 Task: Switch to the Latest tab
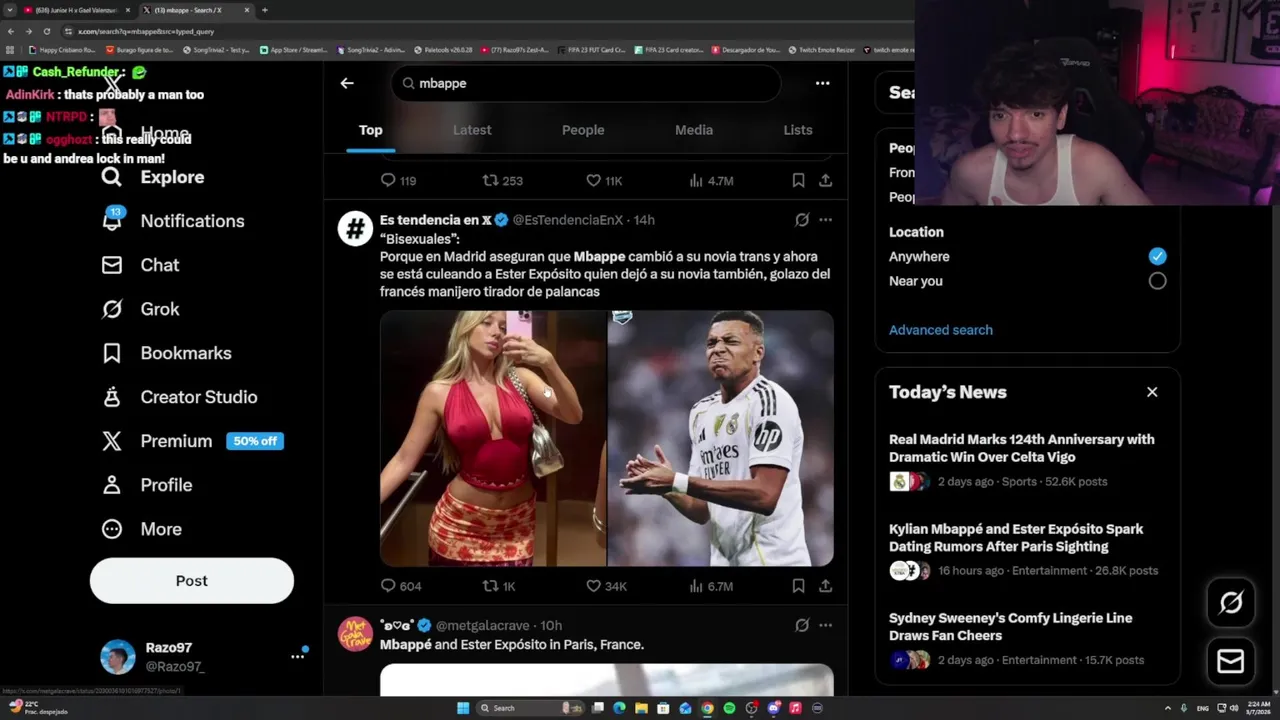(472, 130)
